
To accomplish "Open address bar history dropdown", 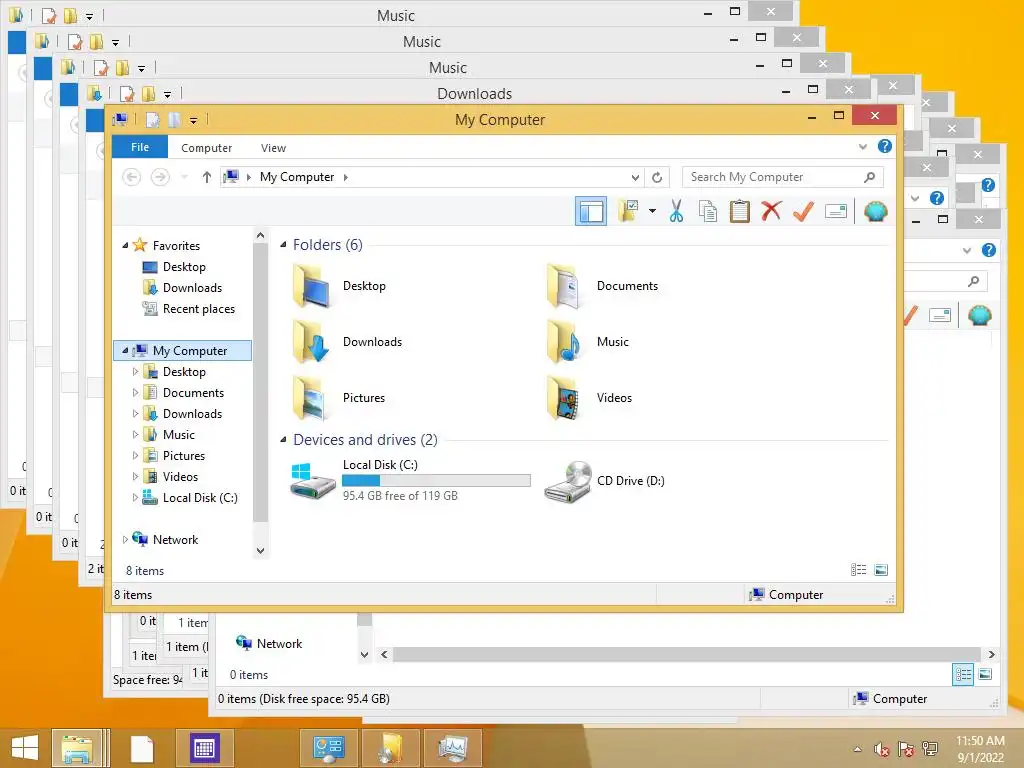I will coord(635,177).
